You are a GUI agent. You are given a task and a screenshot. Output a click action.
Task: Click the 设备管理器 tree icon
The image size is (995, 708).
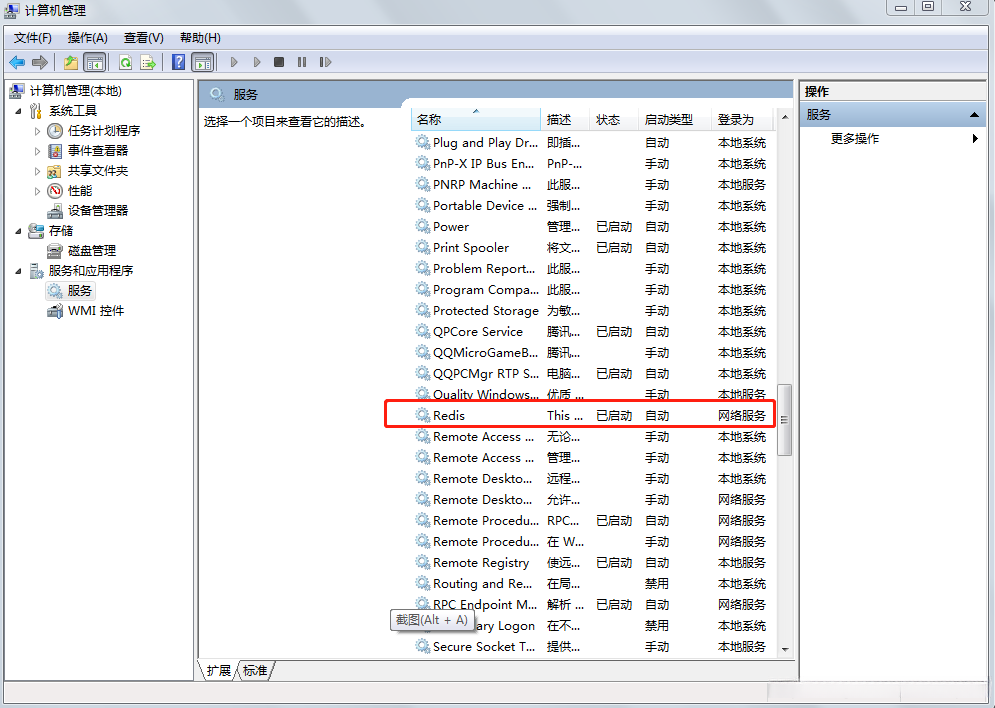tap(55, 211)
